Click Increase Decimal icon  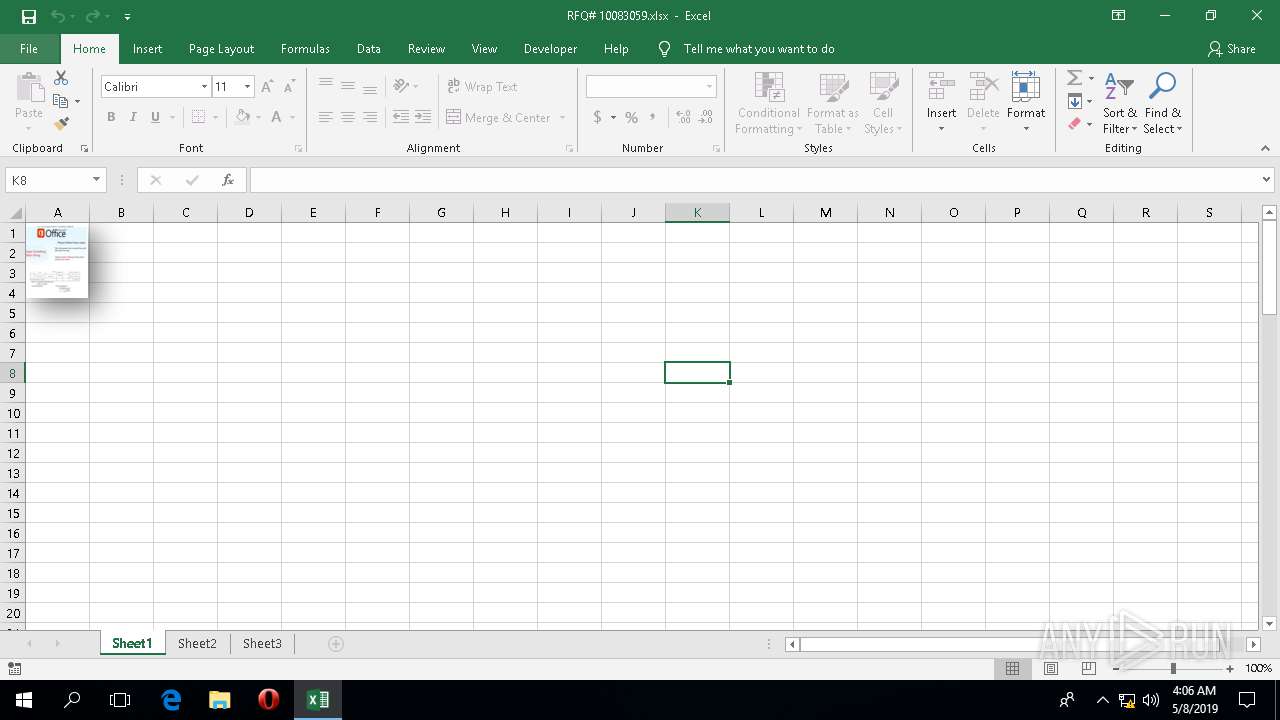pyautogui.click(x=684, y=117)
